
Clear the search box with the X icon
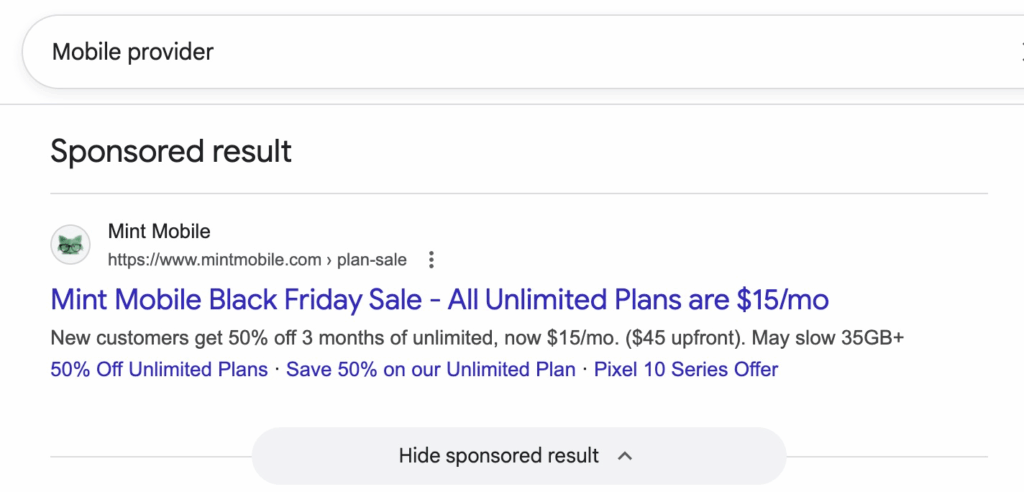click(1017, 51)
